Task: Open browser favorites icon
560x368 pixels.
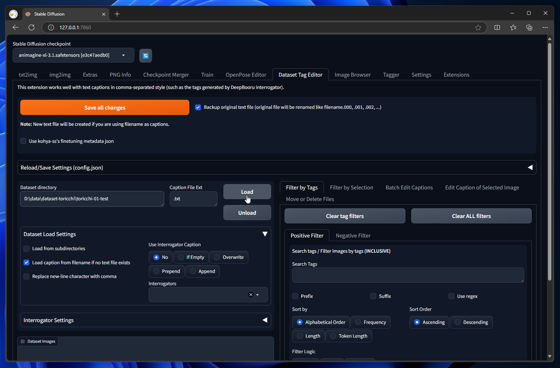Action: (x=513, y=28)
